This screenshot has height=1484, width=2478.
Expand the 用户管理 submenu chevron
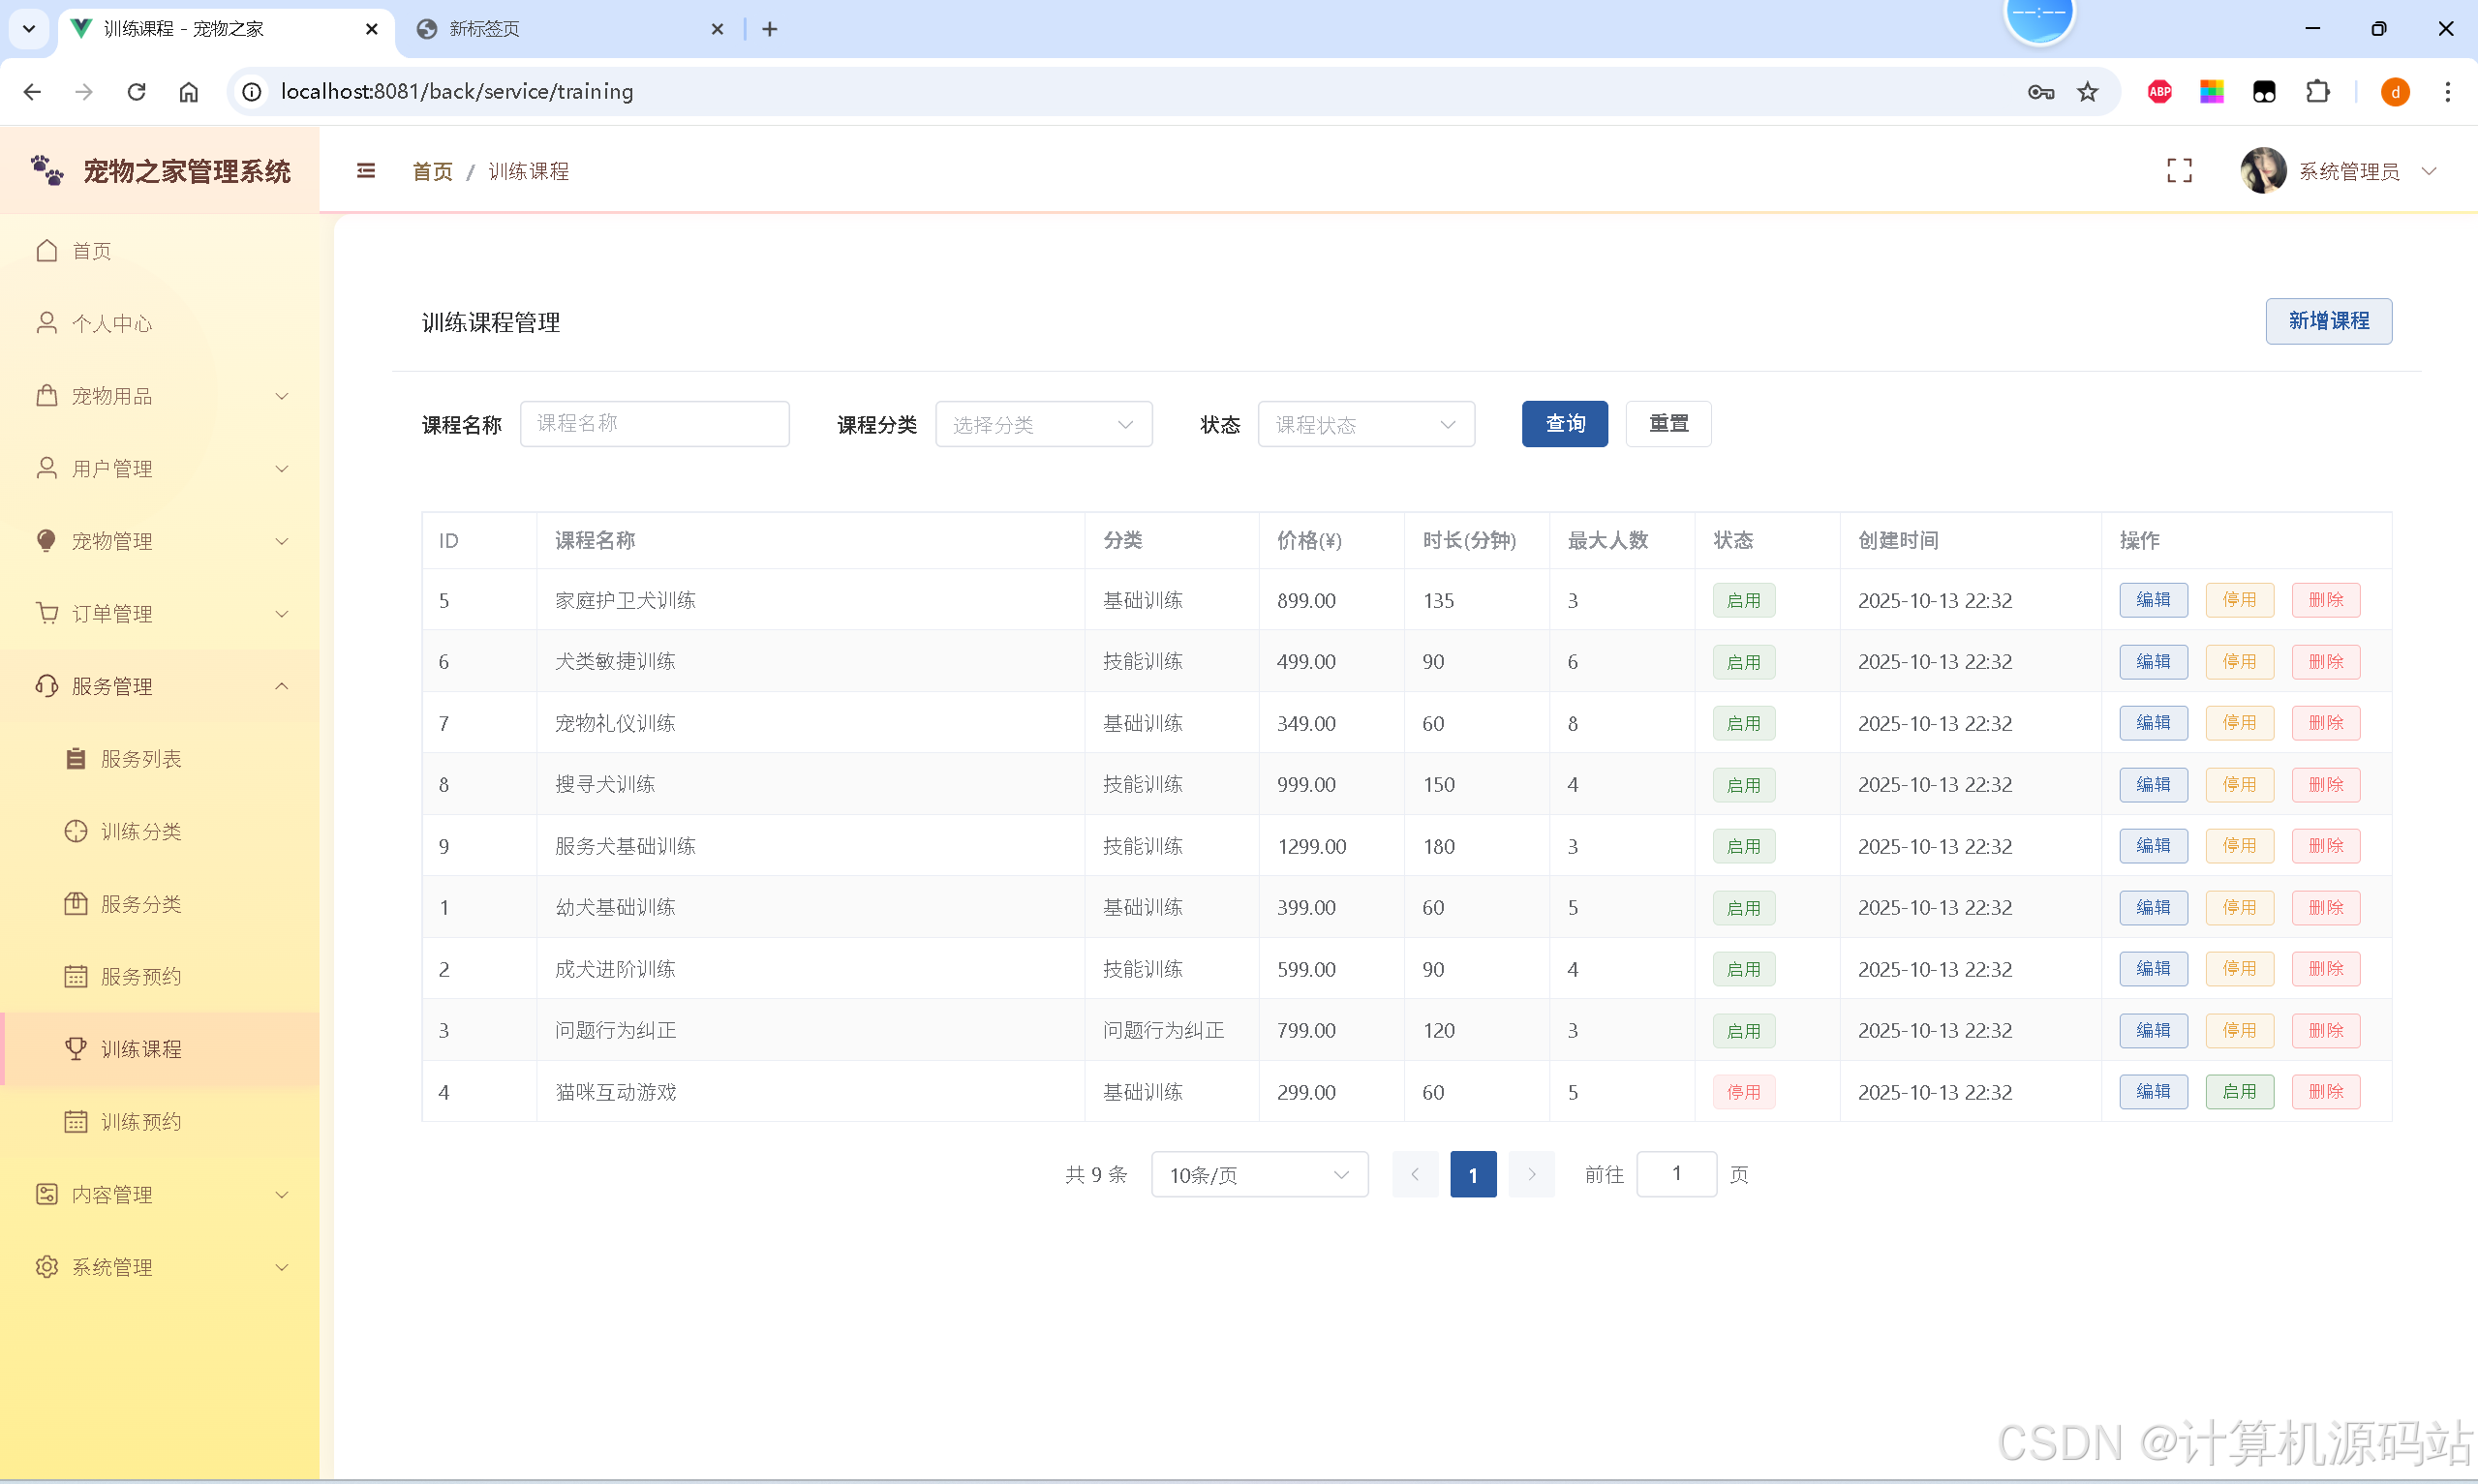pyautogui.click(x=282, y=468)
